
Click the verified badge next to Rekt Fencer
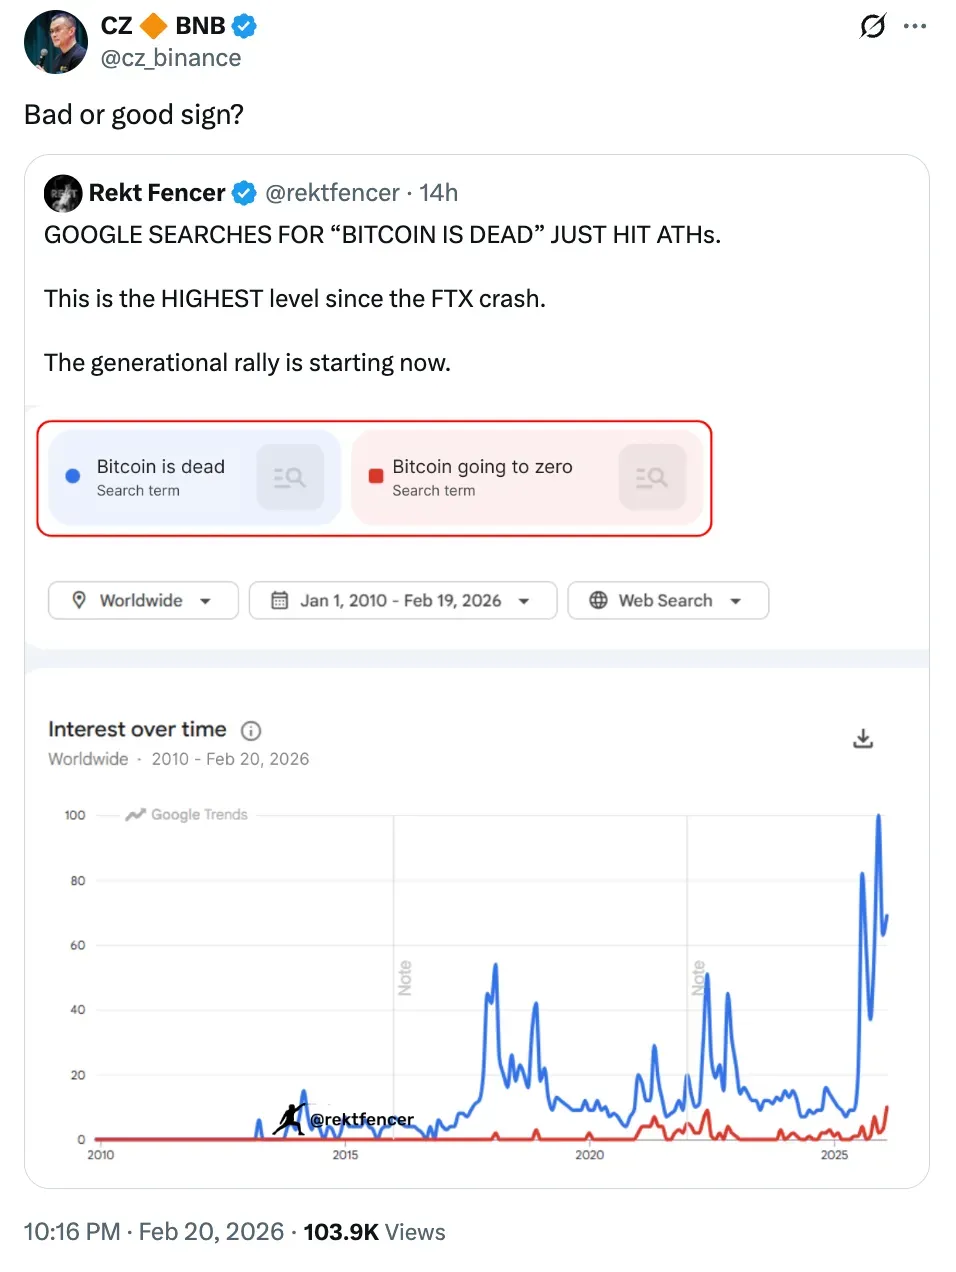click(244, 193)
